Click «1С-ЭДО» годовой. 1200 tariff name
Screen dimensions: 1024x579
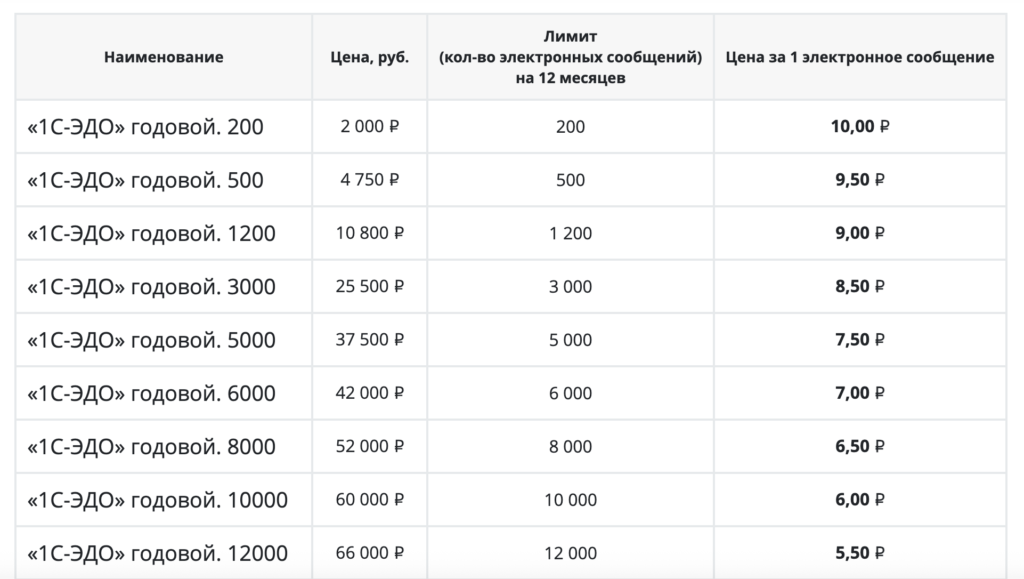pyautogui.click(x=151, y=233)
